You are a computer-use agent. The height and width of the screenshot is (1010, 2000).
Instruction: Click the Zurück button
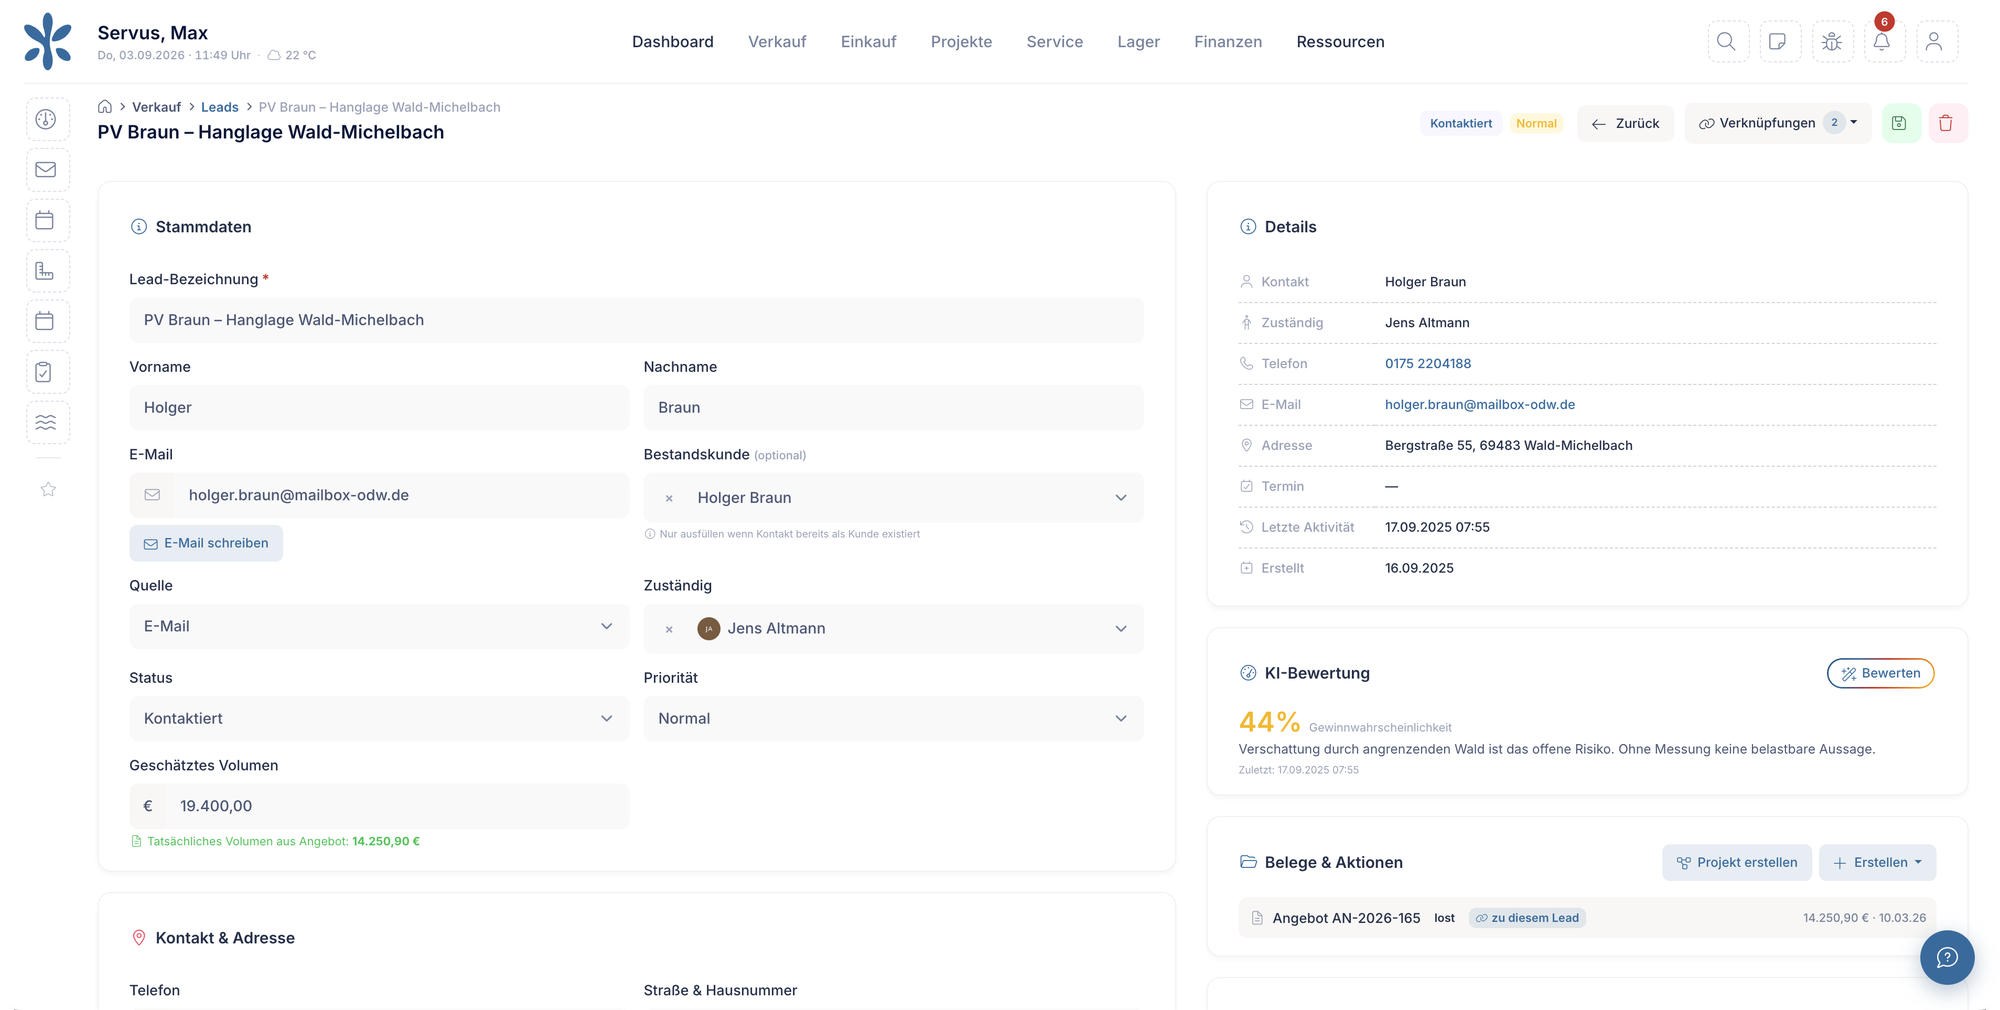click(x=1625, y=123)
